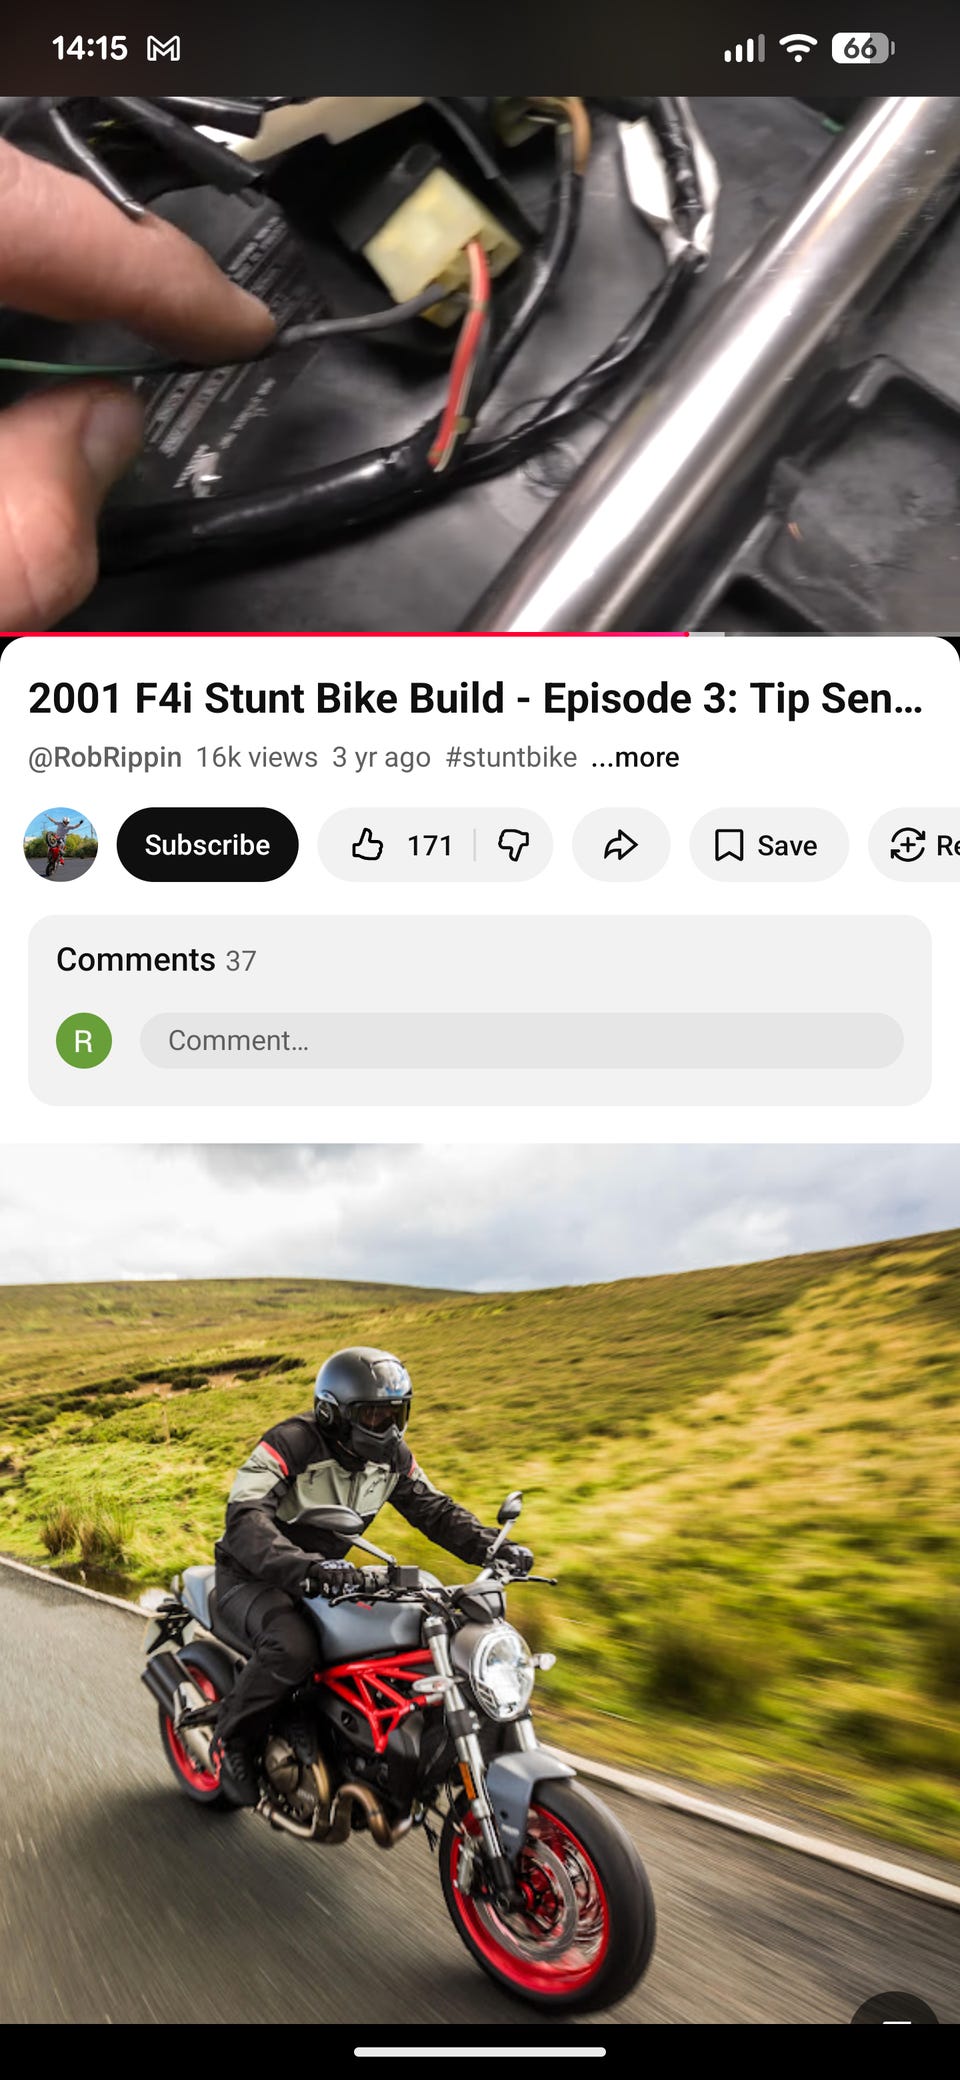This screenshot has width=960, height=2080.
Task: Subscribe to the RobRippin channel
Action: [207, 845]
